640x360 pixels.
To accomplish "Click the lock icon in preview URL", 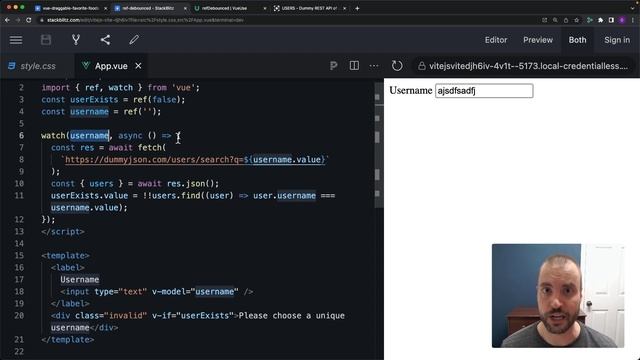I will coord(422,66).
